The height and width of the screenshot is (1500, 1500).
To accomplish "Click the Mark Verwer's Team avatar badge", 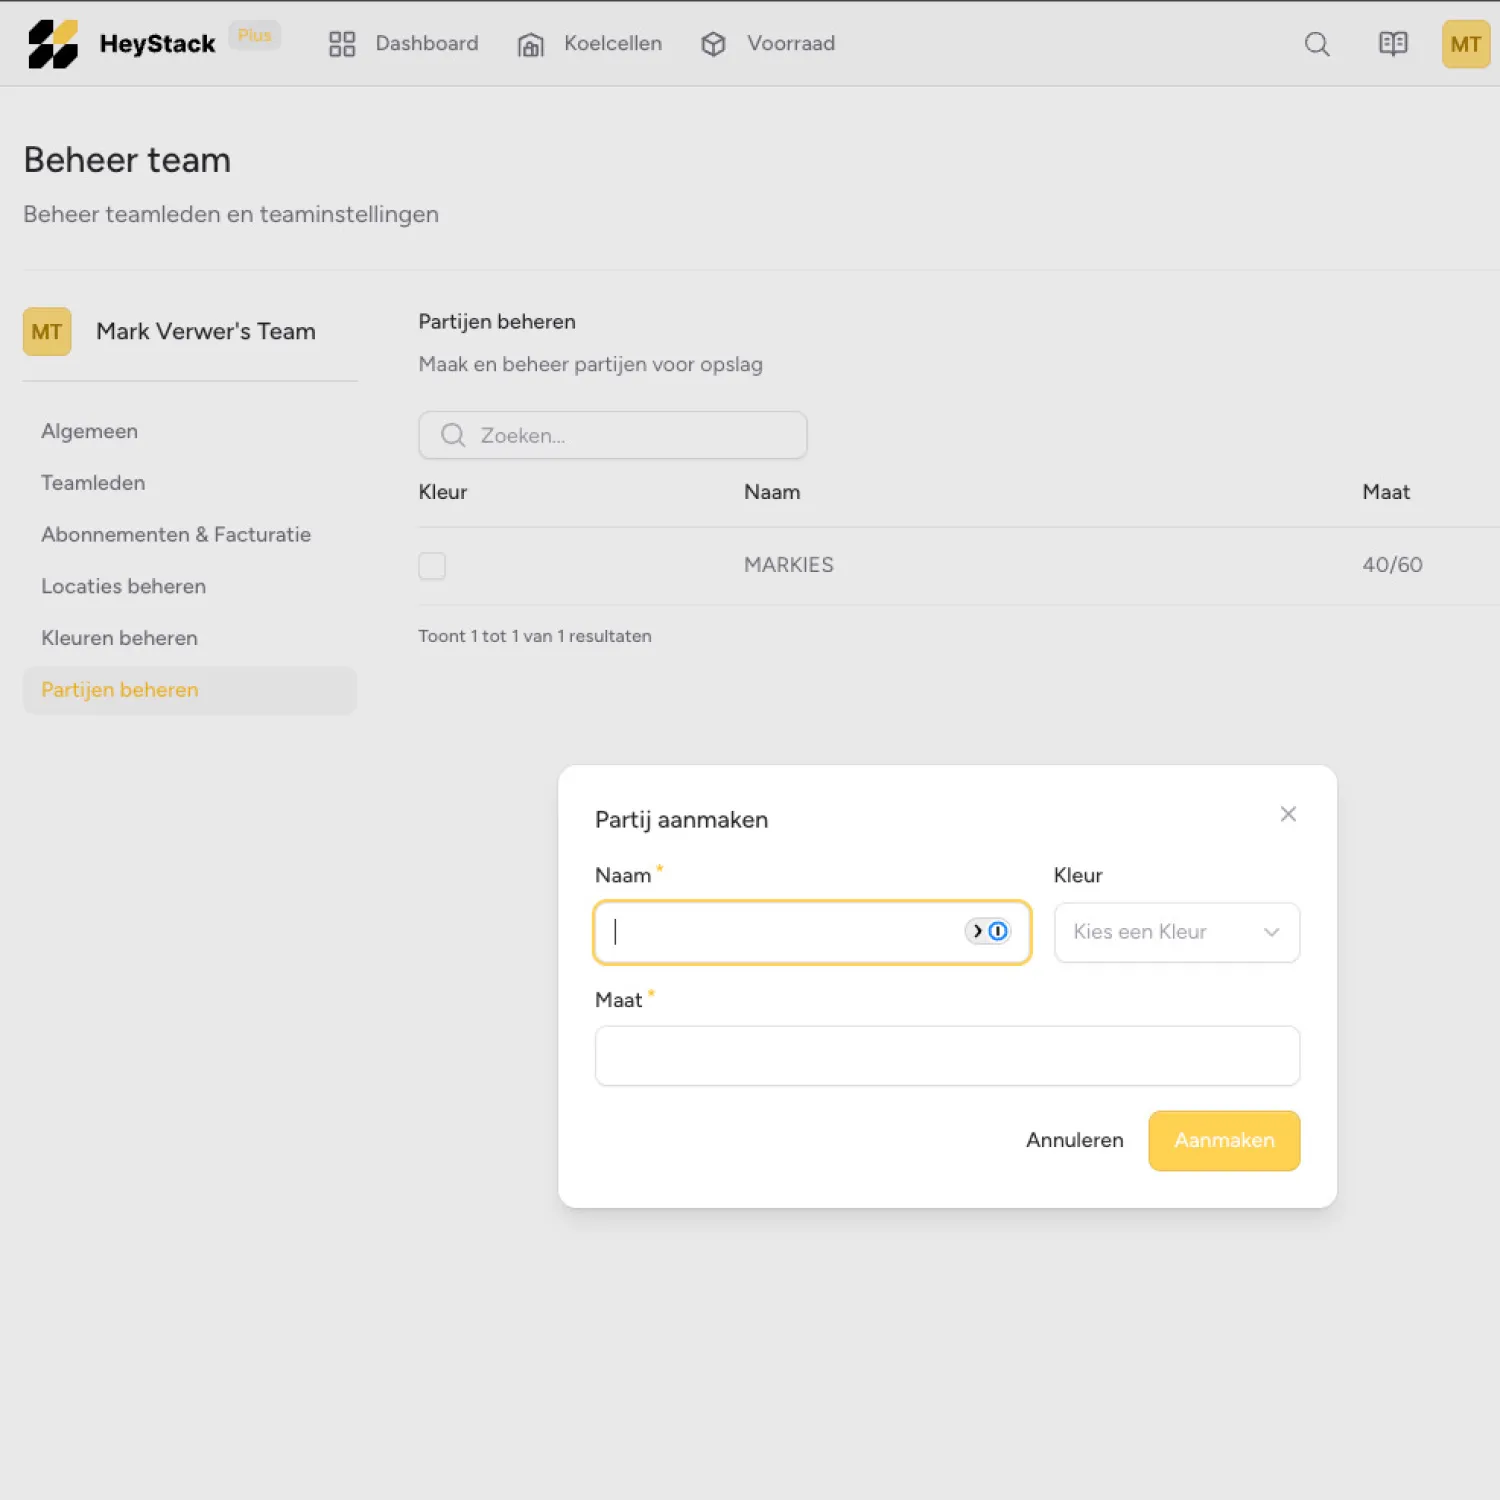I will [47, 332].
